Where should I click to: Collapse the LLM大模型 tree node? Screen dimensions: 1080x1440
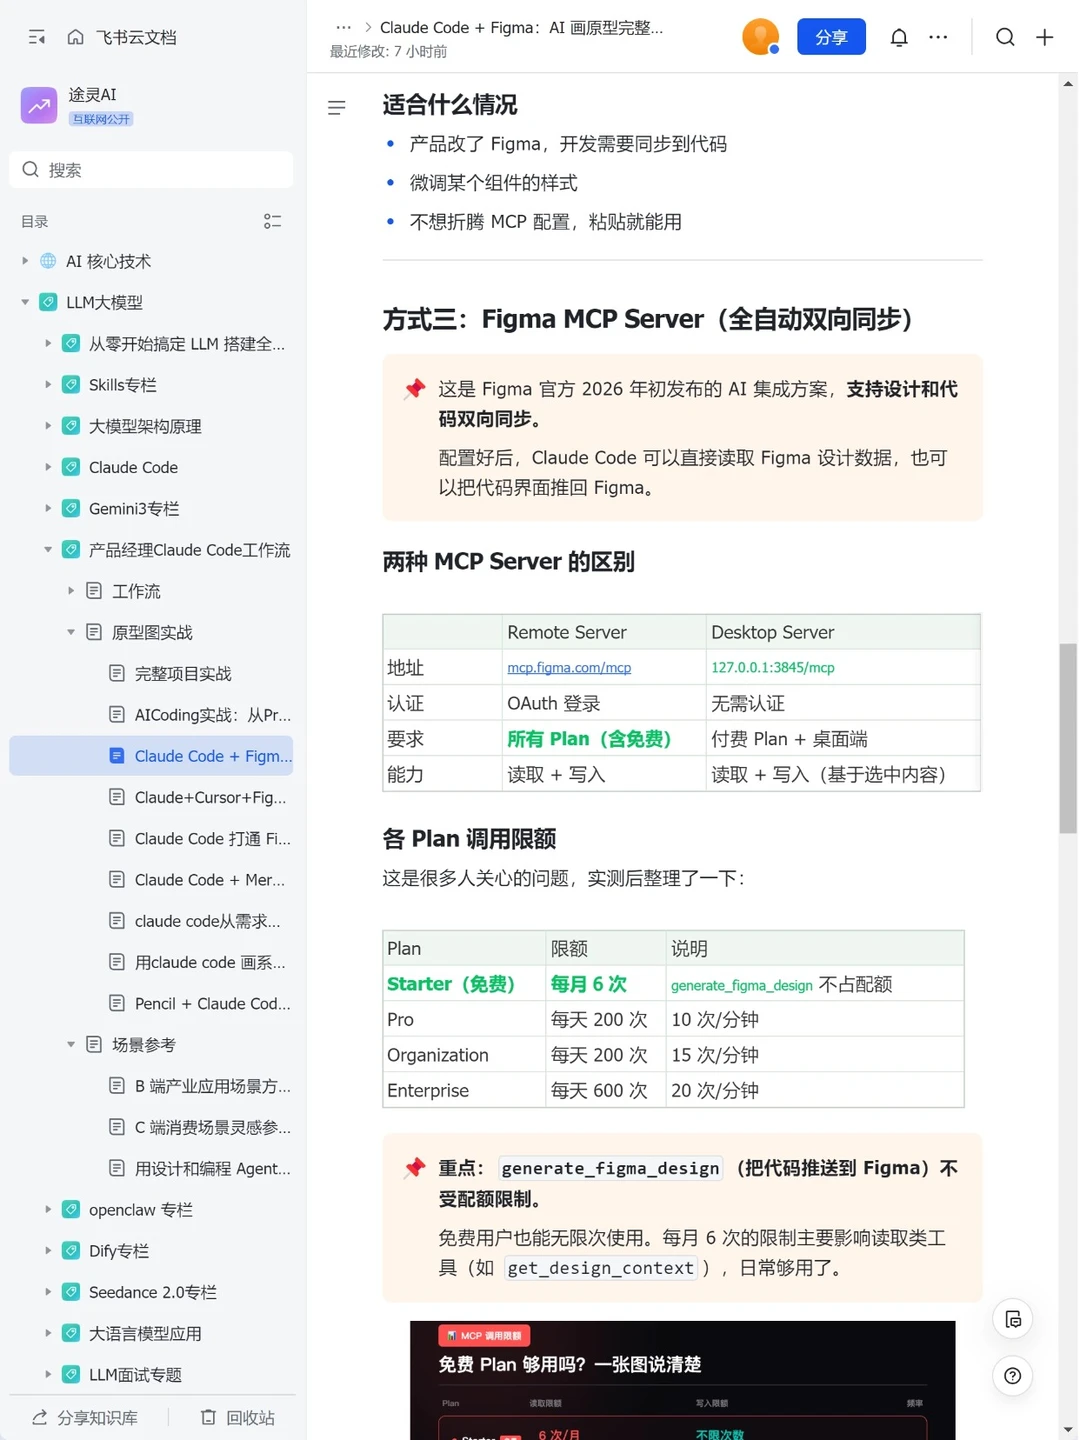(25, 302)
